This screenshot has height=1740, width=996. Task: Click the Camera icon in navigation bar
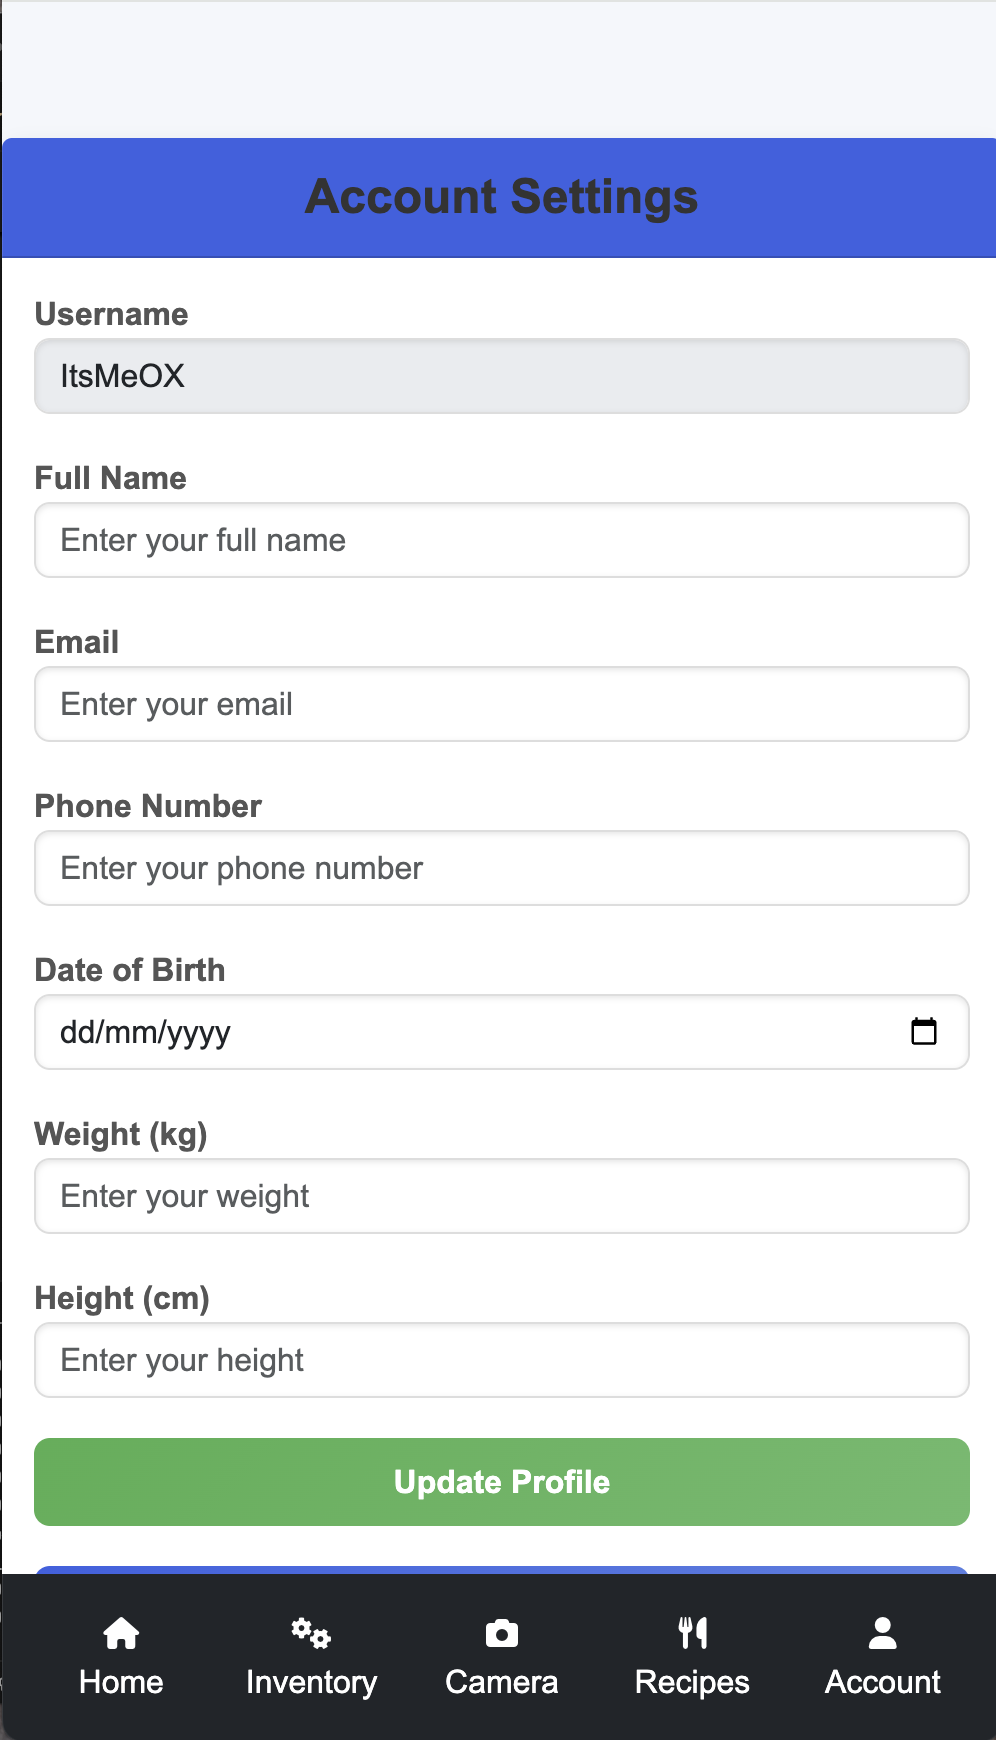(x=501, y=1633)
